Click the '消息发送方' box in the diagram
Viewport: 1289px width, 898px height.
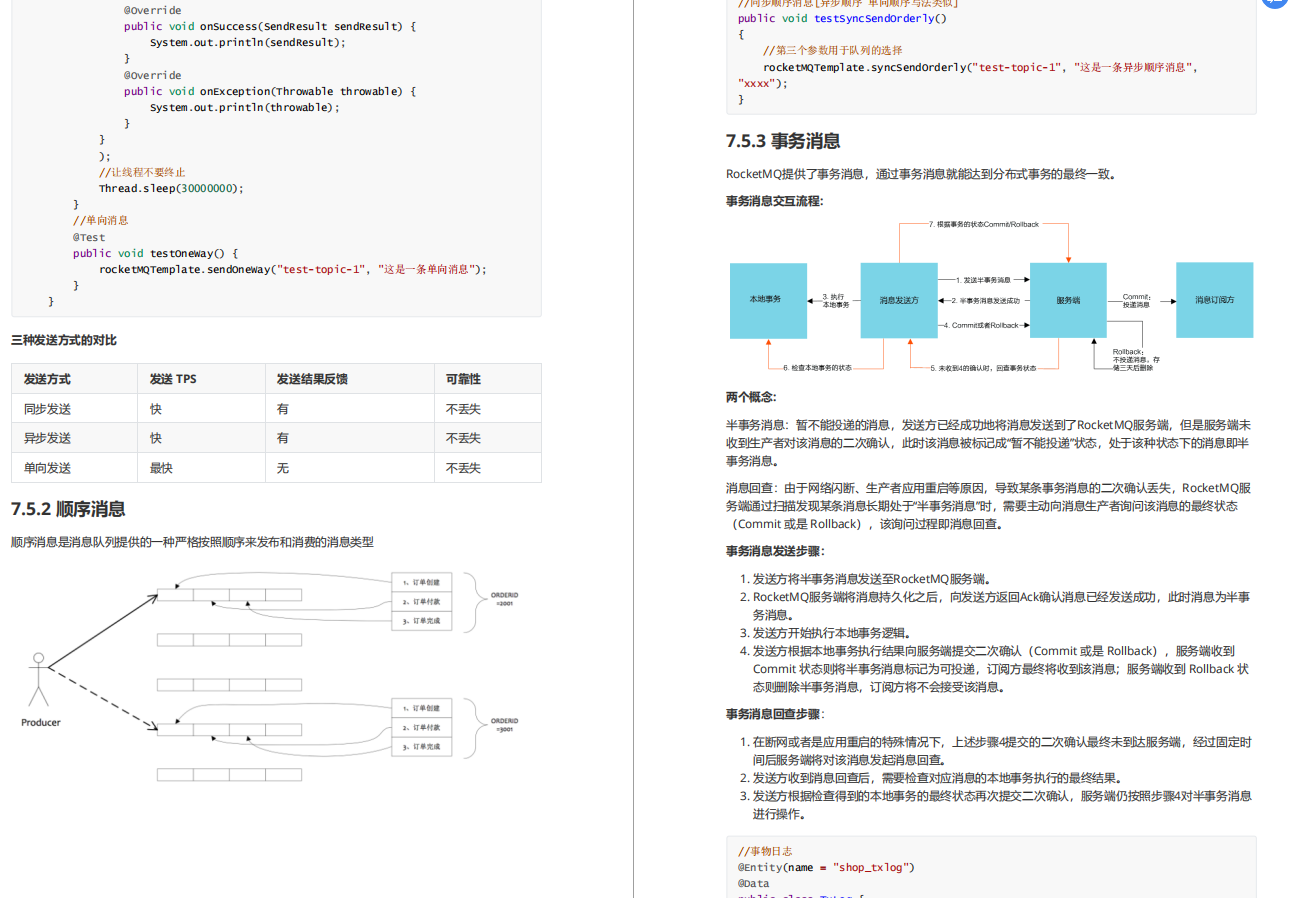[x=899, y=300]
